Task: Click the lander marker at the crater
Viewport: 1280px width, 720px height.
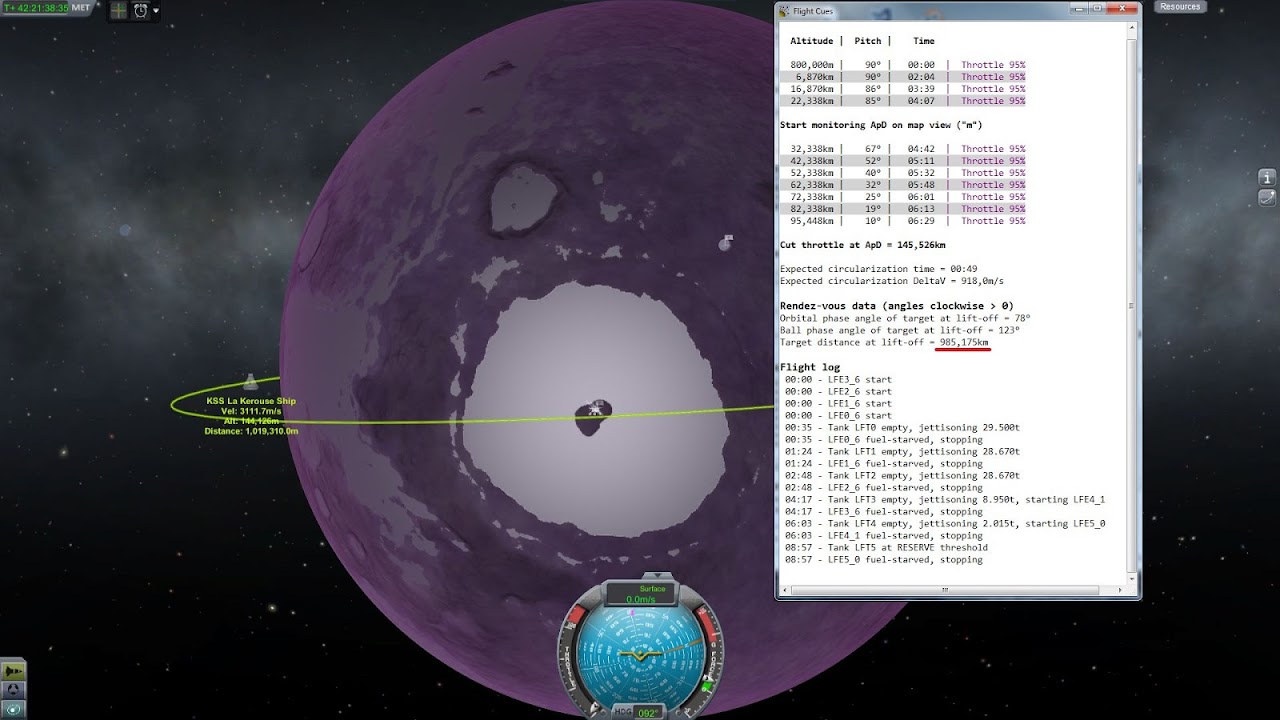Action: pos(596,408)
